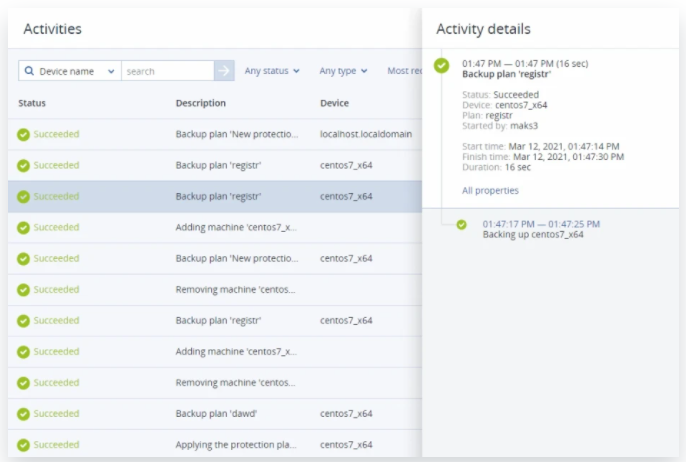Click the search text input field
Screen dimensions: 686x462
(x=167, y=71)
